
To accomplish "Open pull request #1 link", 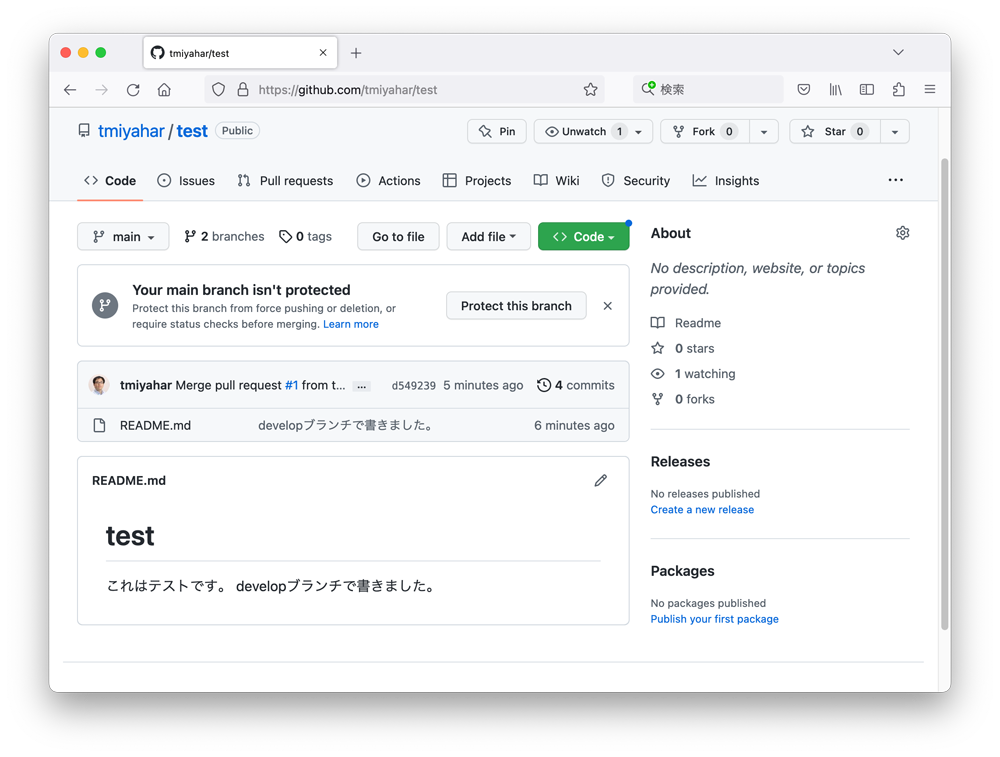I will pos(291,385).
